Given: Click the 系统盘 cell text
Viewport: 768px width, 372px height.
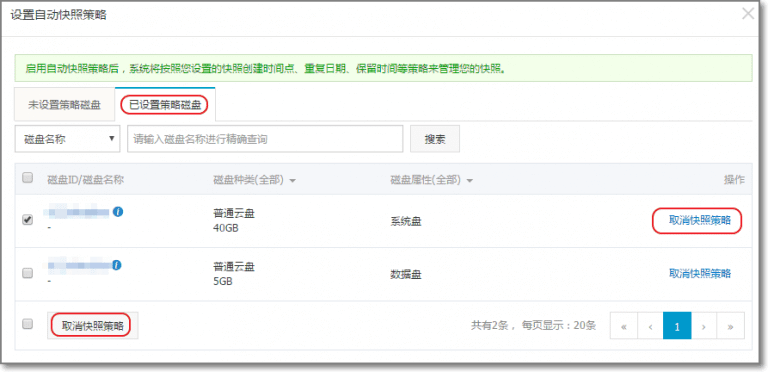Looking at the screenshot, I should point(406,222).
